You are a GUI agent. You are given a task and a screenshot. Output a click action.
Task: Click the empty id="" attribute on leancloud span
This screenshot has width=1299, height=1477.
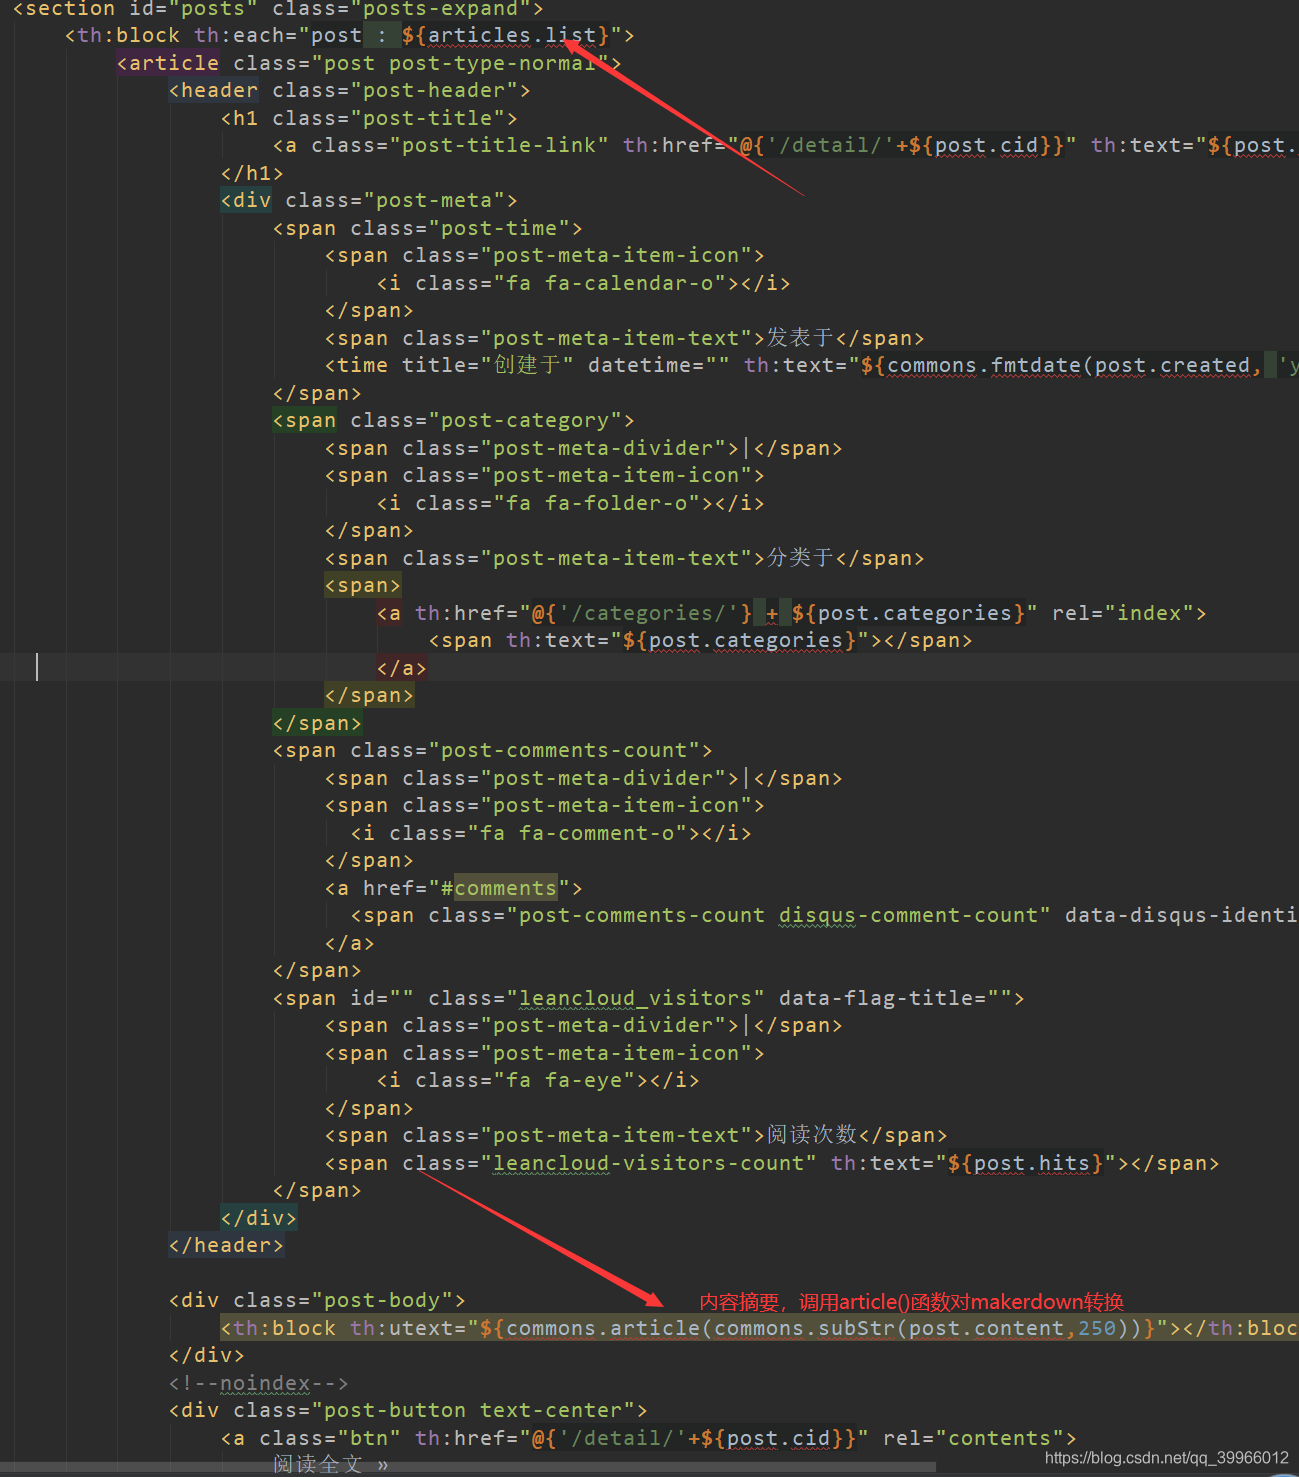coord(382,998)
